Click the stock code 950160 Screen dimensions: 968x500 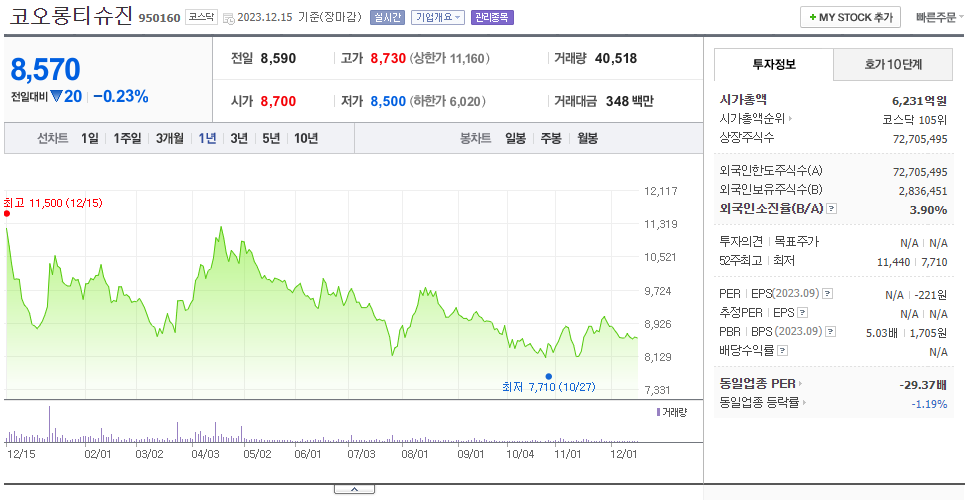coord(159,18)
